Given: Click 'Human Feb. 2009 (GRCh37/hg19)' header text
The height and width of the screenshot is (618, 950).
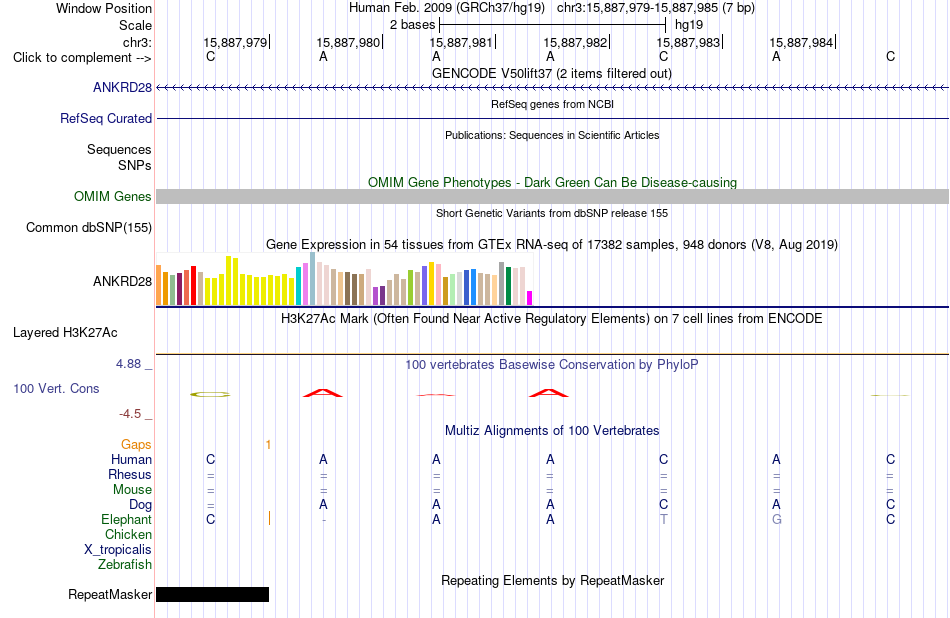Looking at the screenshot, I should pos(447,8).
